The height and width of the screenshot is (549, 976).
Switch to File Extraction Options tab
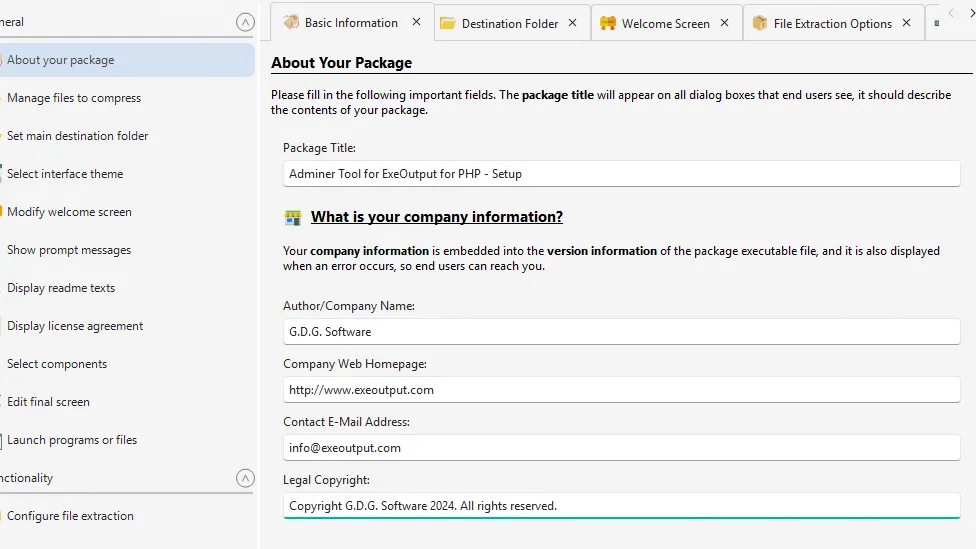pyautogui.click(x=832, y=24)
